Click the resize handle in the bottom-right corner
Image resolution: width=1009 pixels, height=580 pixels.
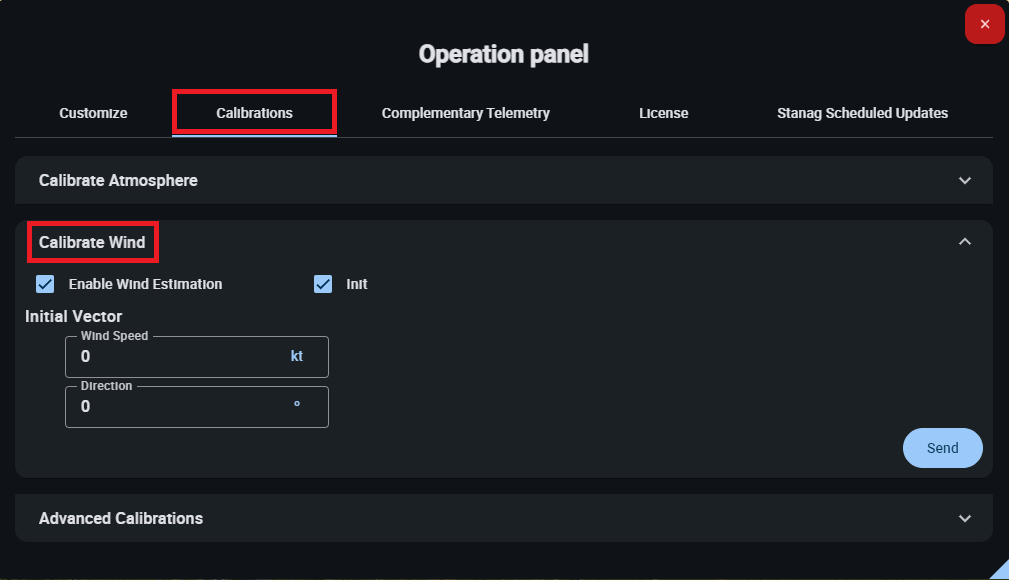coord(998,570)
